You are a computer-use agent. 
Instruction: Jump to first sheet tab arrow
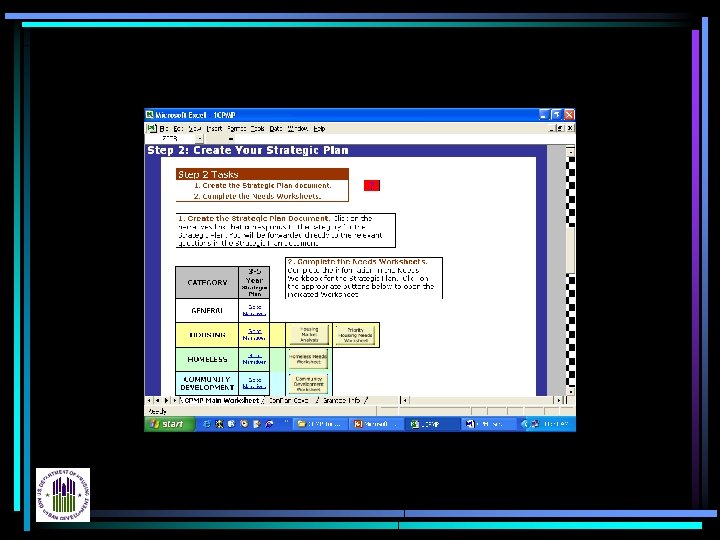(149, 401)
